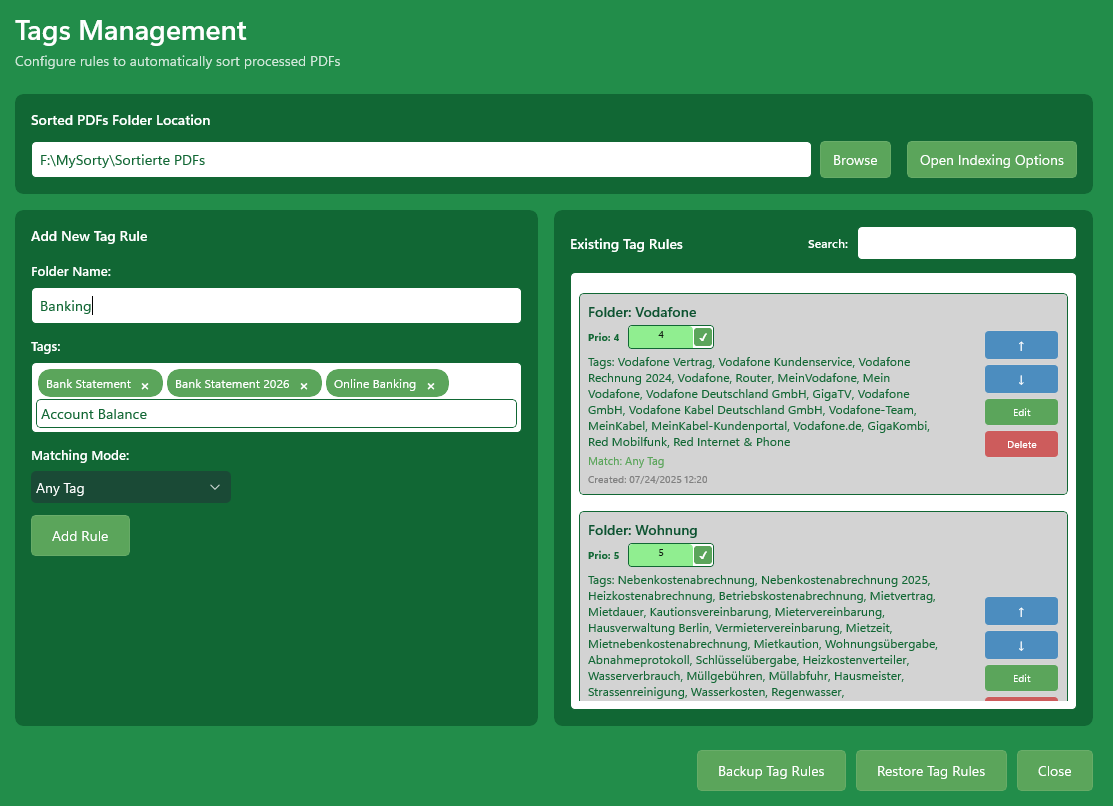Move Vodafone rule down
1113x806 pixels.
point(1021,379)
